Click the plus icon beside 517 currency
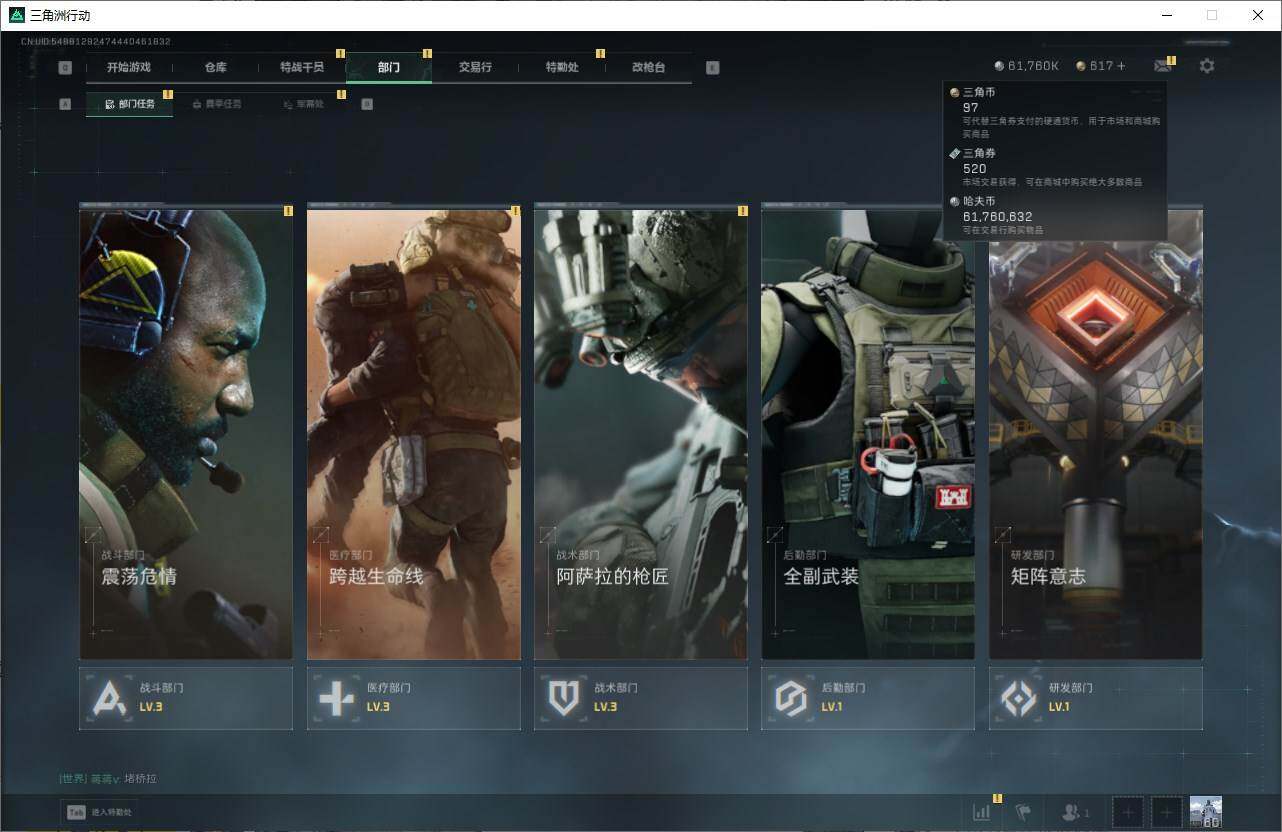This screenshot has height=832, width=1282. point(1121,66)
